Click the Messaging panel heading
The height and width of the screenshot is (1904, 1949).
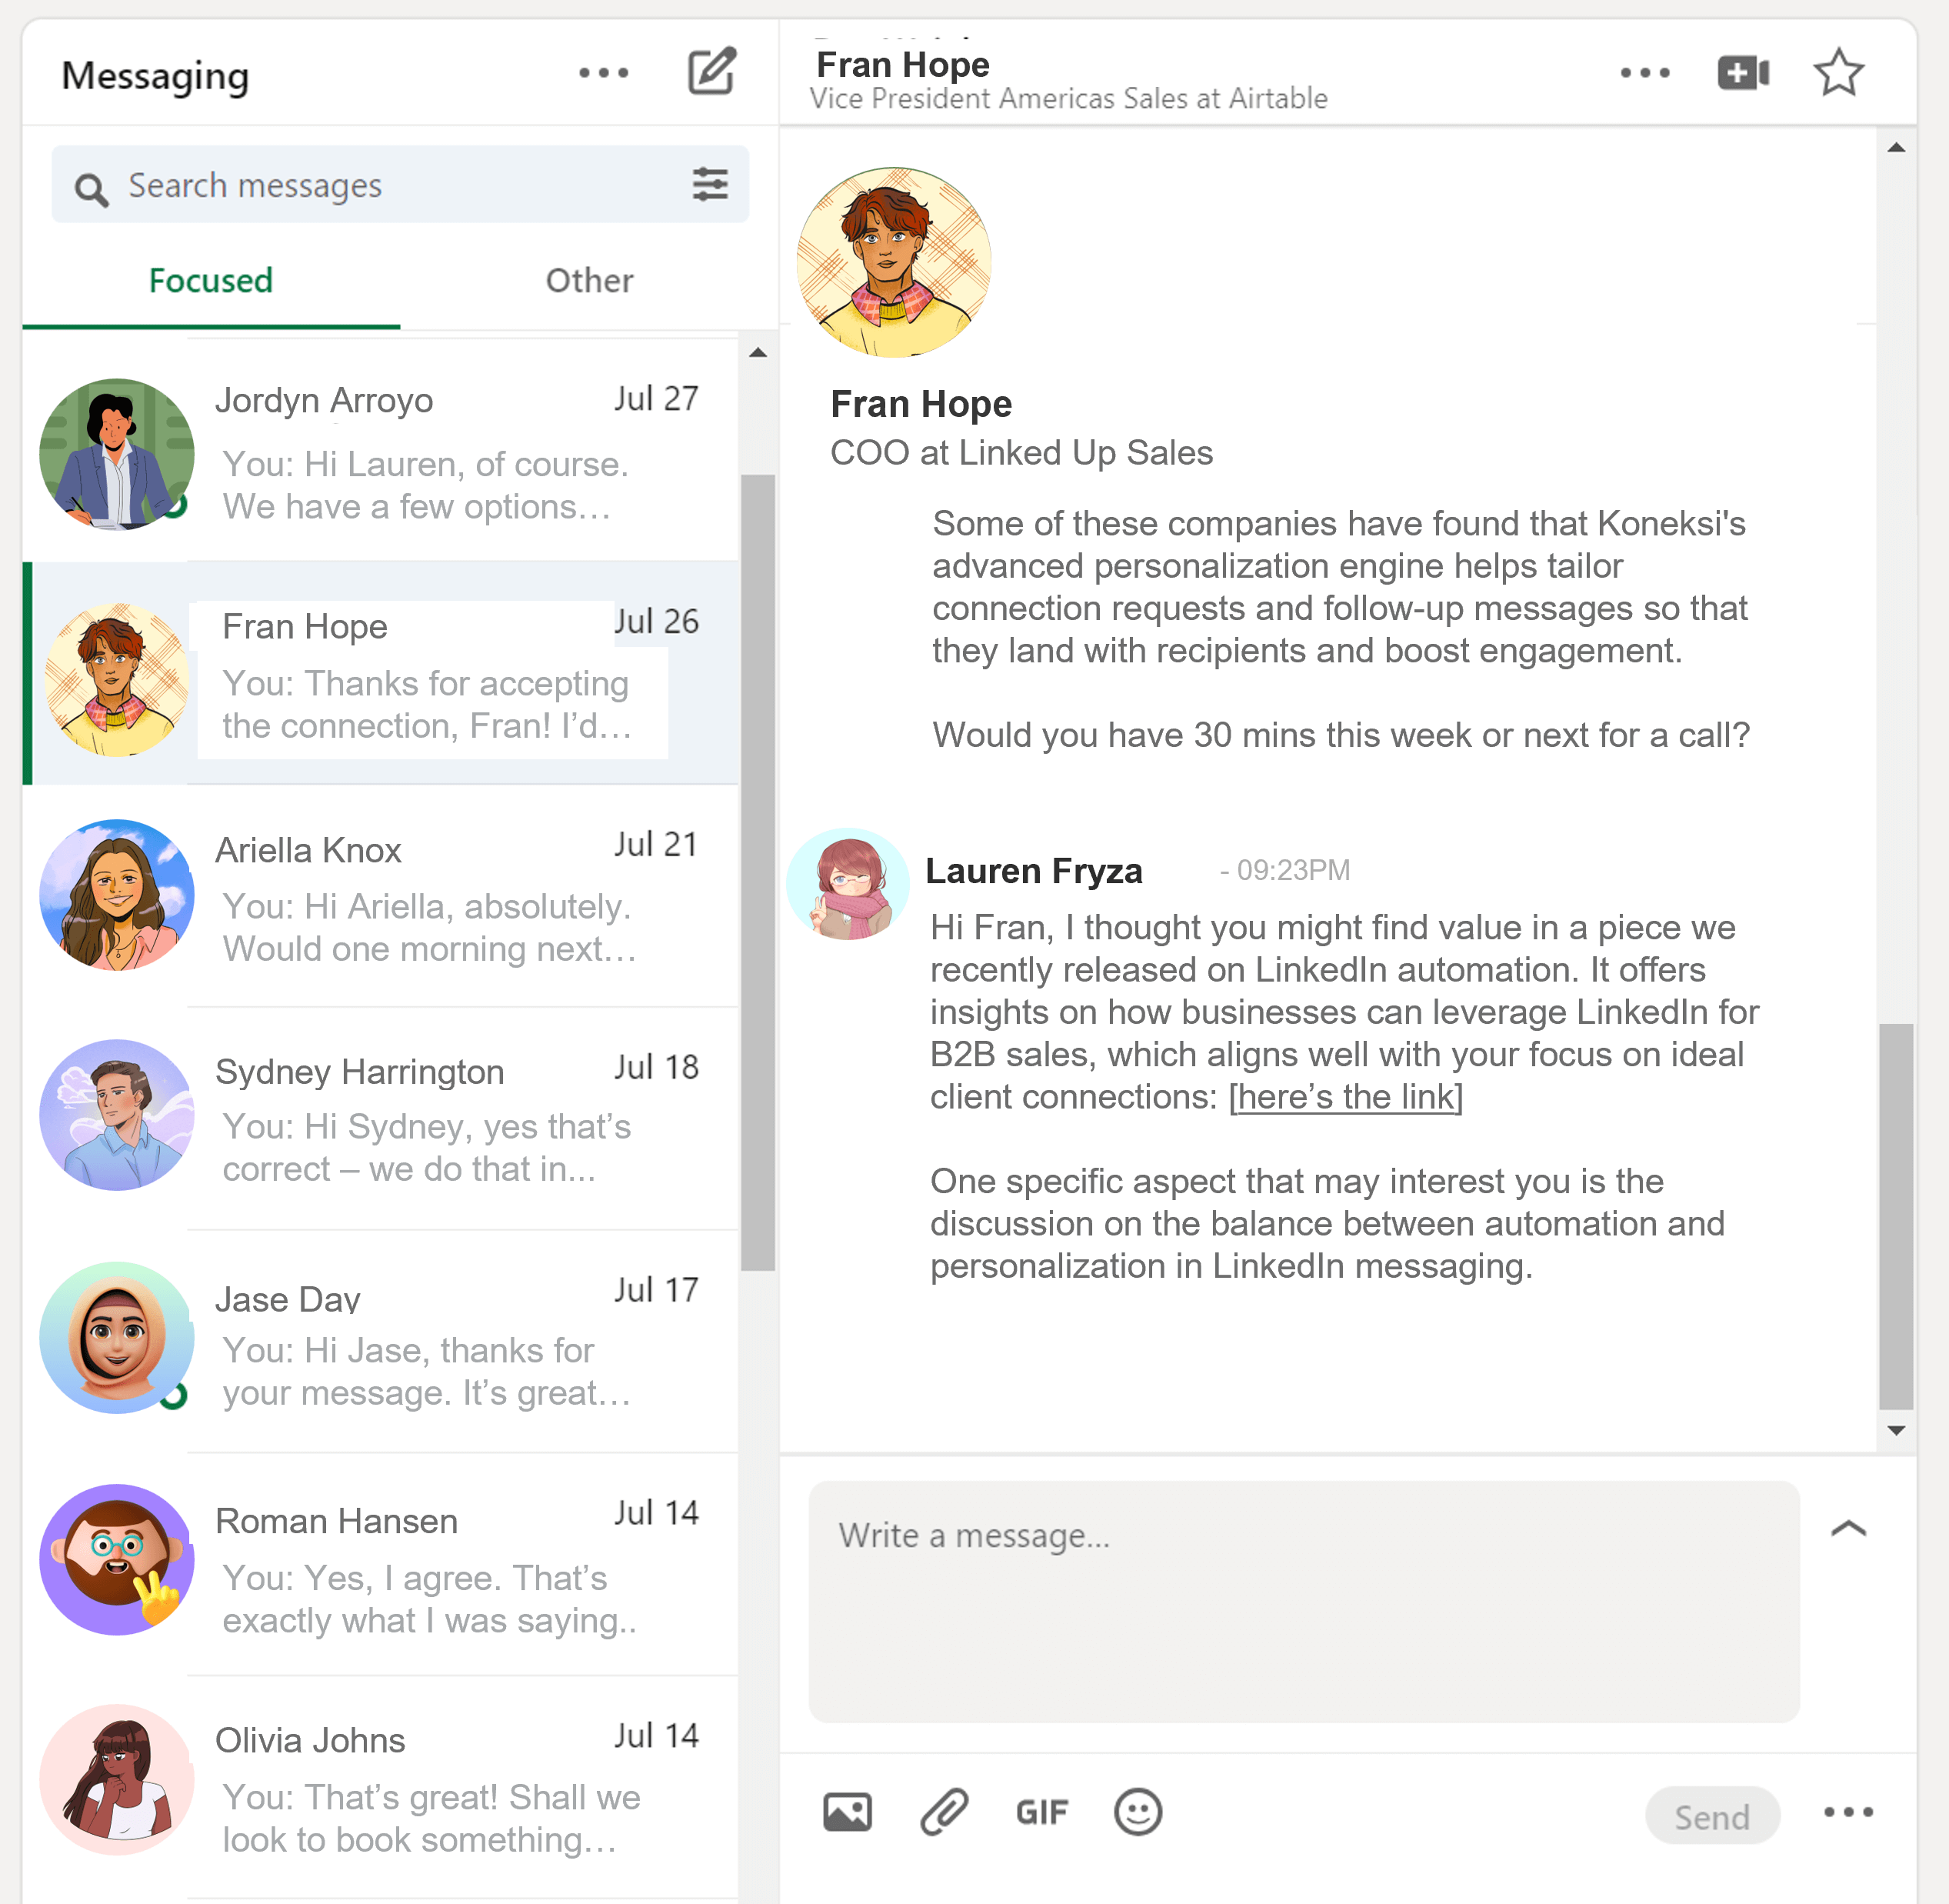pos(155,77)
